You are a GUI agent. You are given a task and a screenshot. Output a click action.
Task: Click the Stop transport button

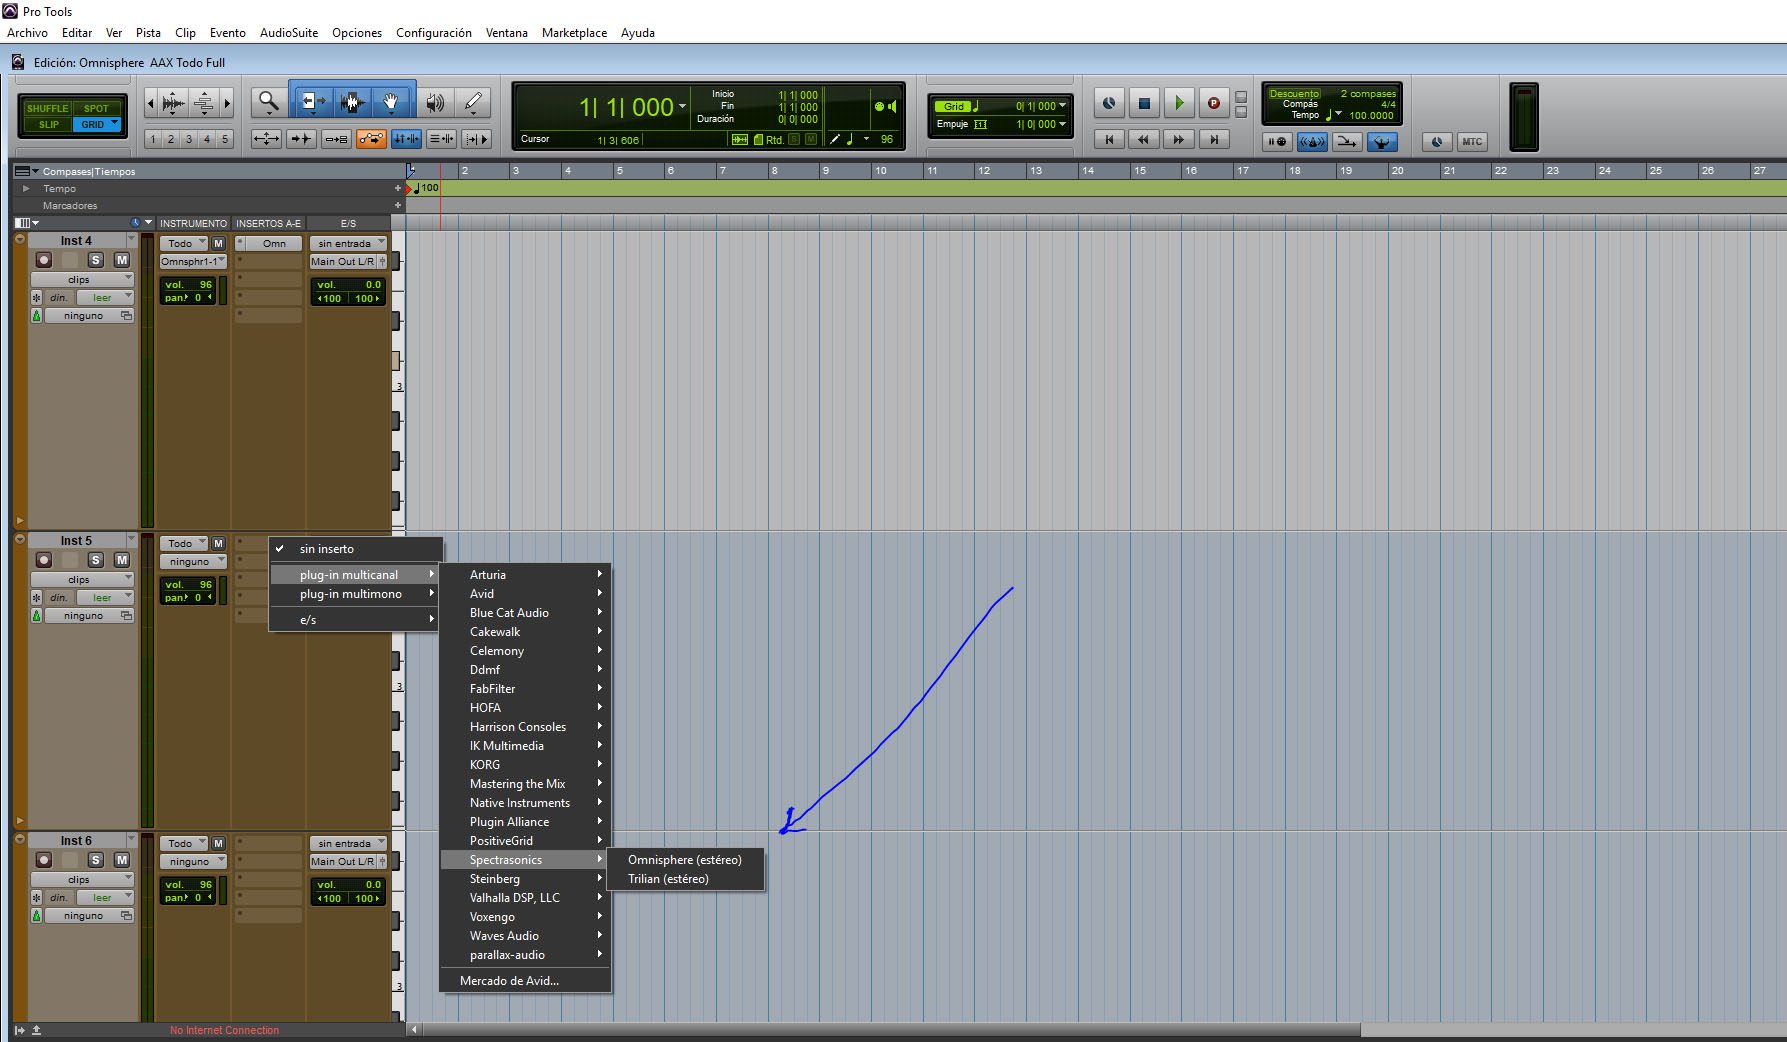1144,102
